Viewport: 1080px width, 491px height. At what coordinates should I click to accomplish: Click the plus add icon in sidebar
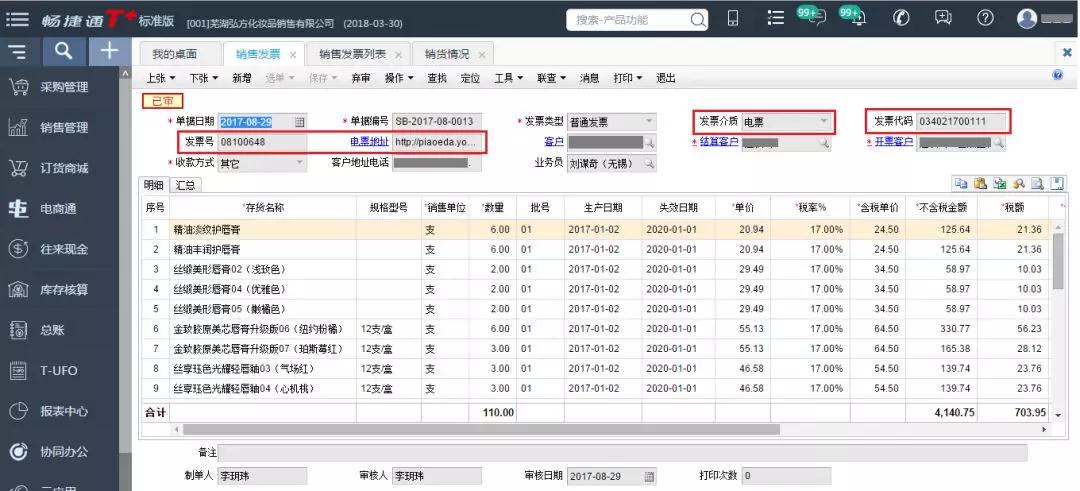(109, 51)
